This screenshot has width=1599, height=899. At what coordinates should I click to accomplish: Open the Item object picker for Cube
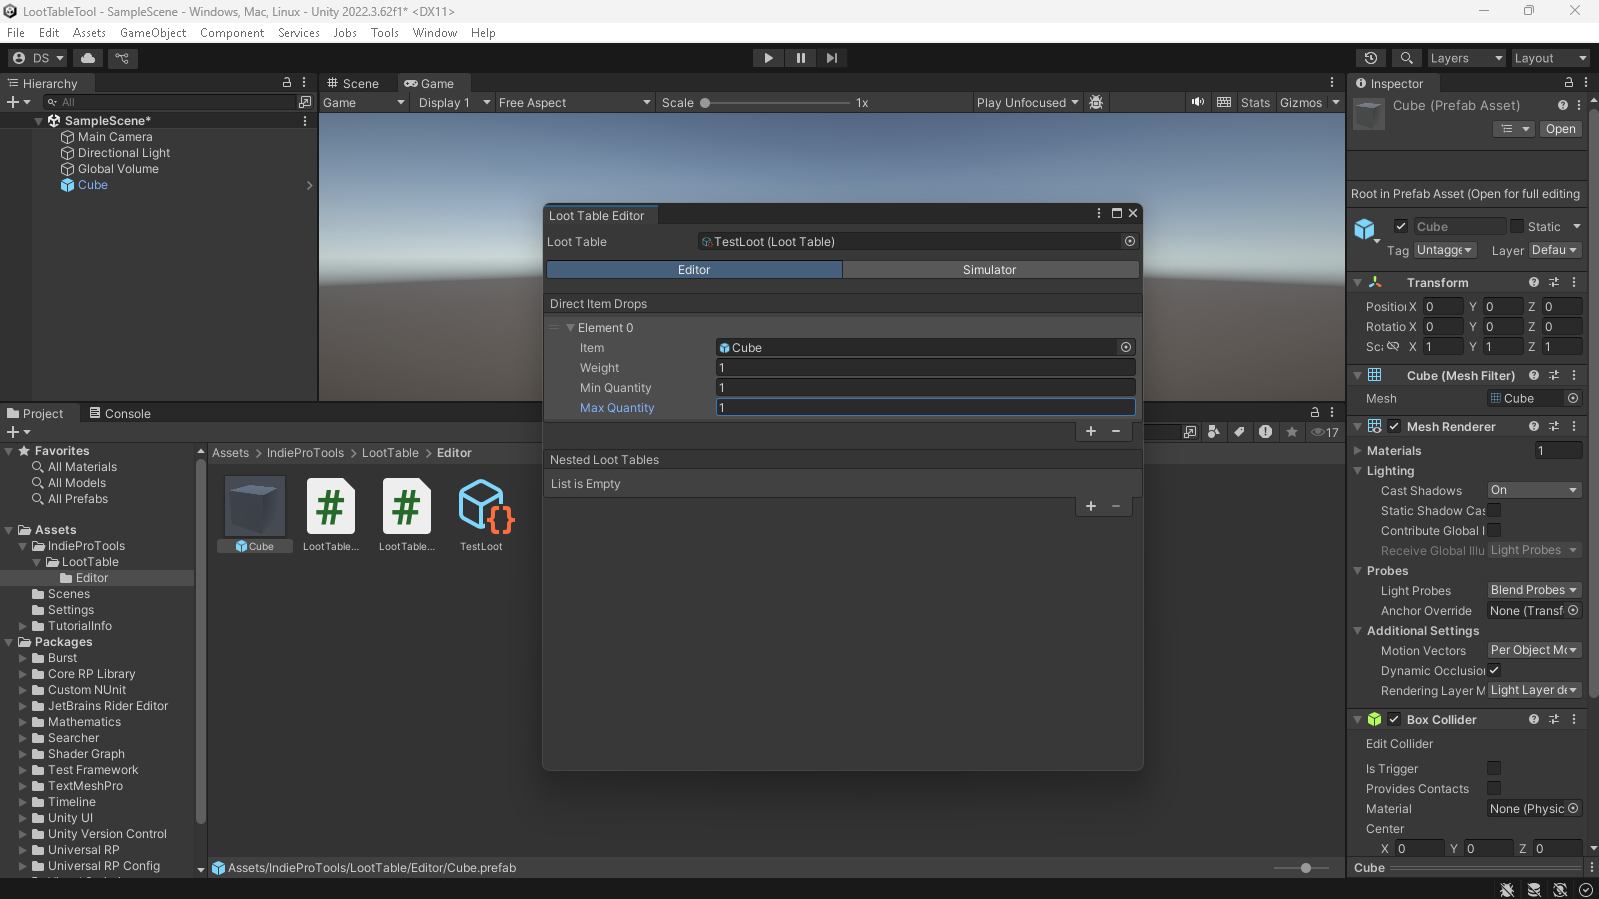pyautogui.click(x=1126, y=347)
